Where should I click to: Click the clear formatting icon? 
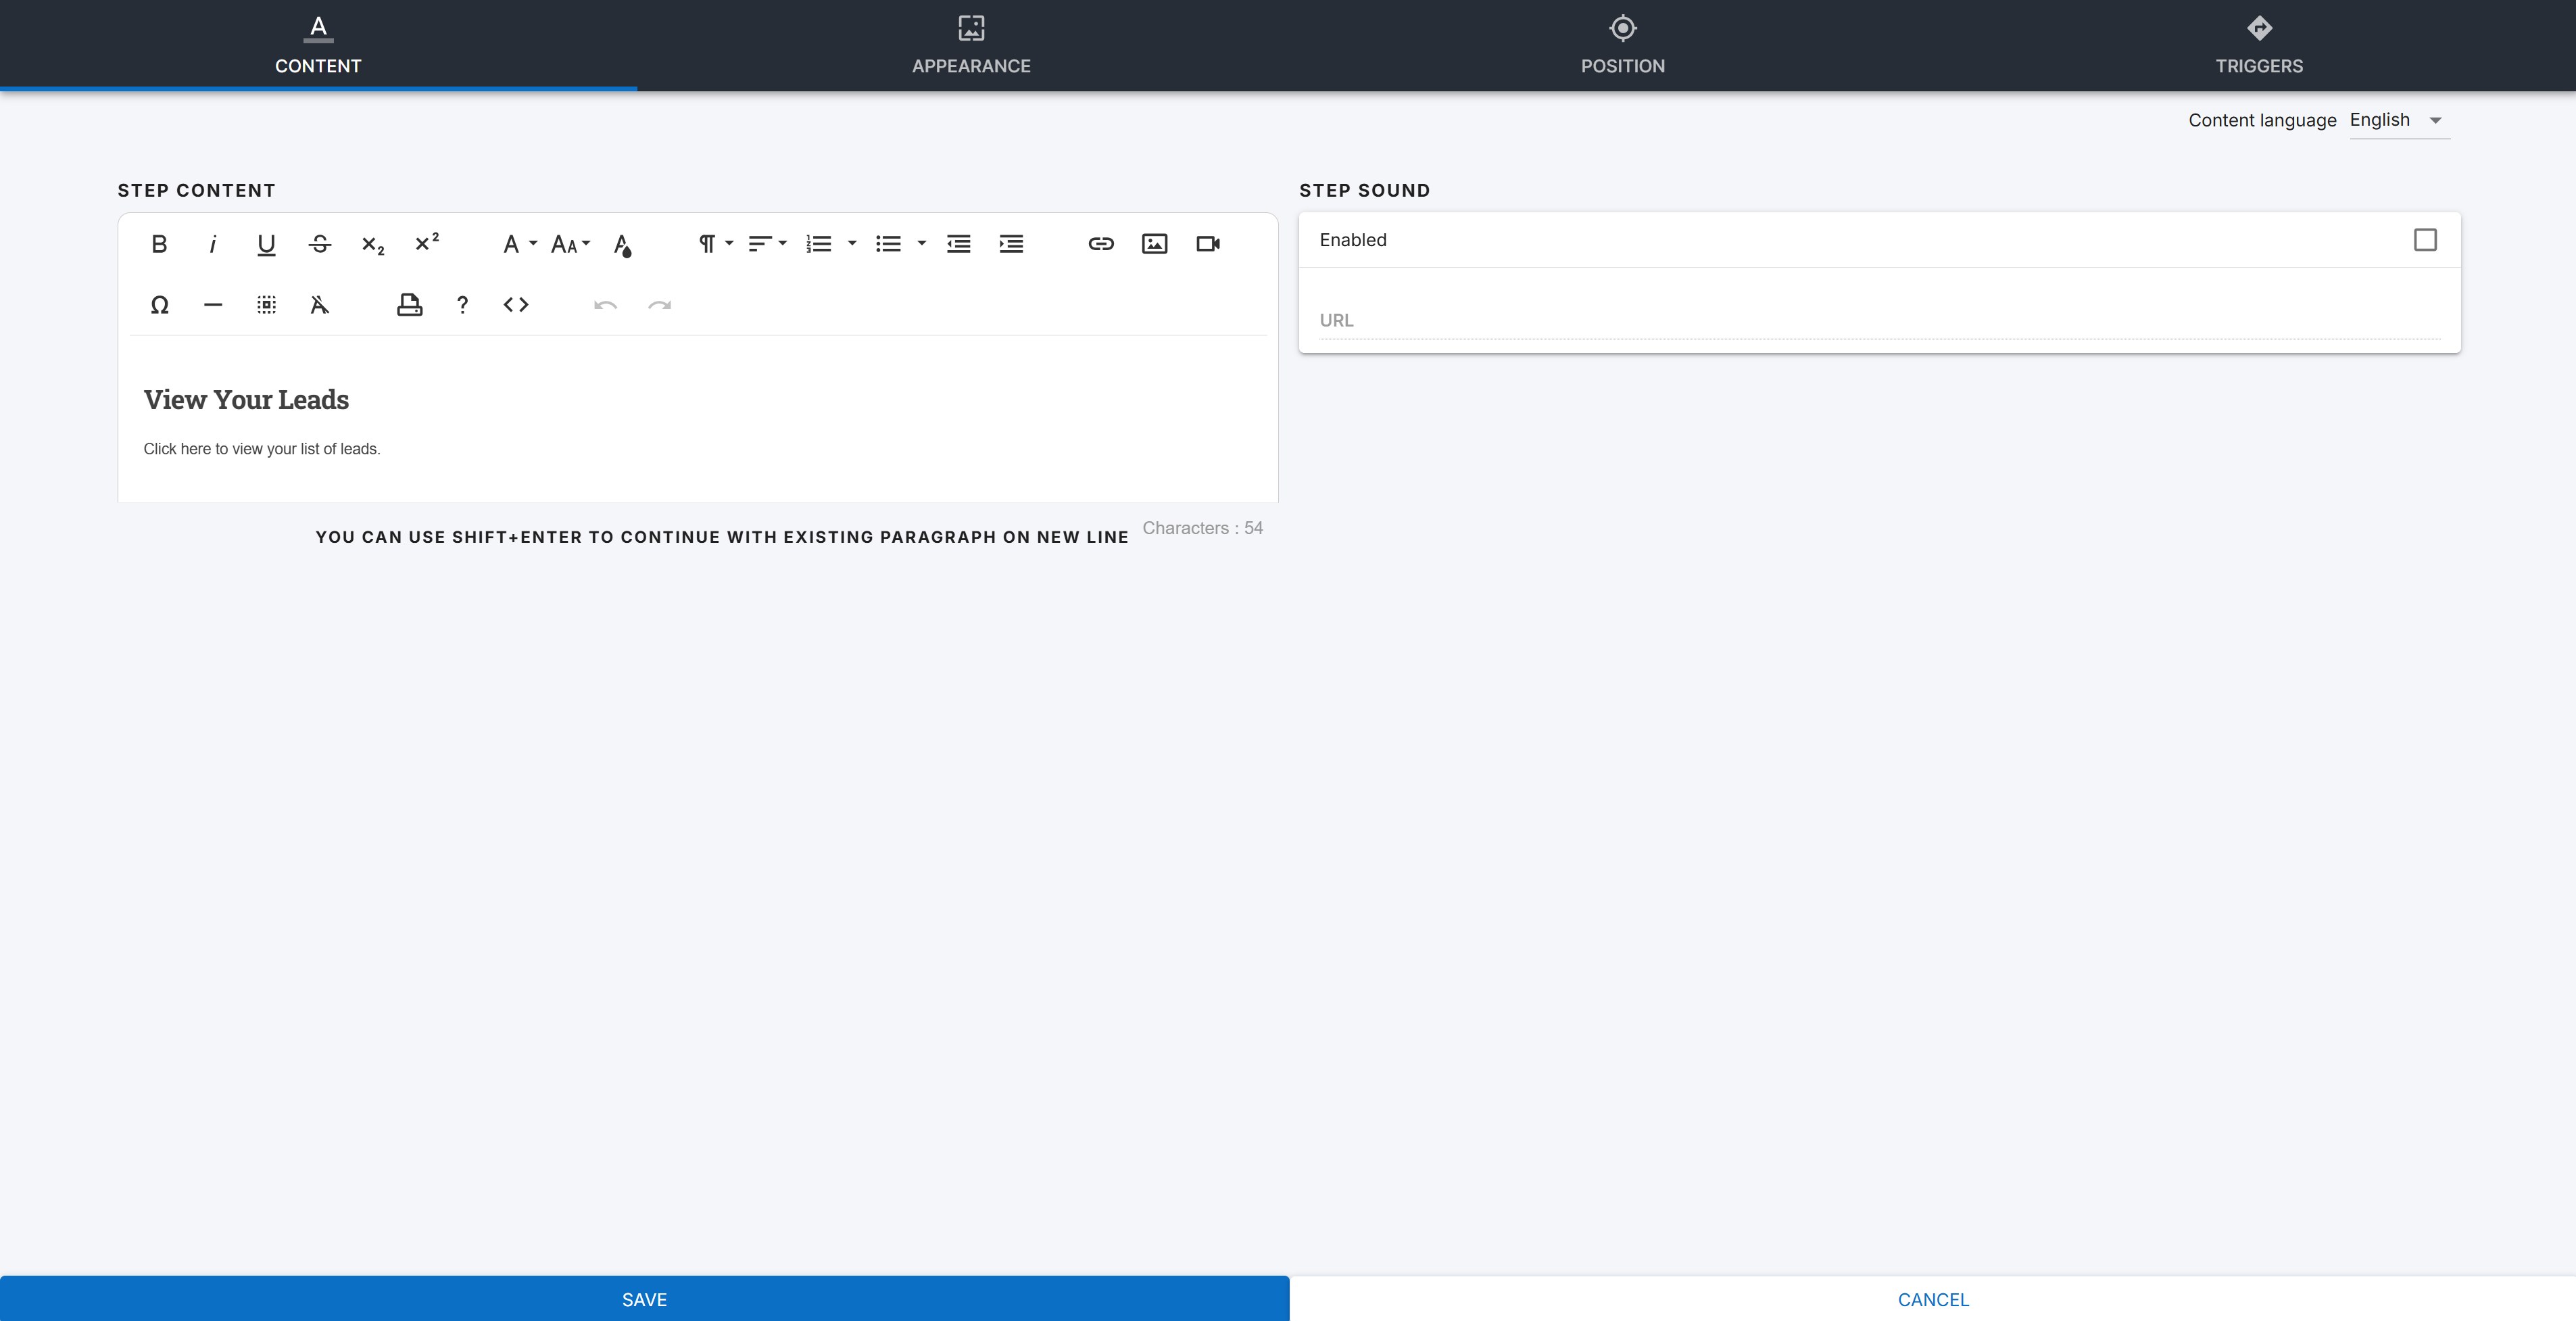point(320,305)
